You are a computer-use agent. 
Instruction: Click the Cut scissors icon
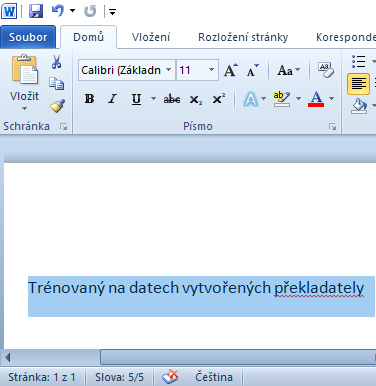[56, 62]
